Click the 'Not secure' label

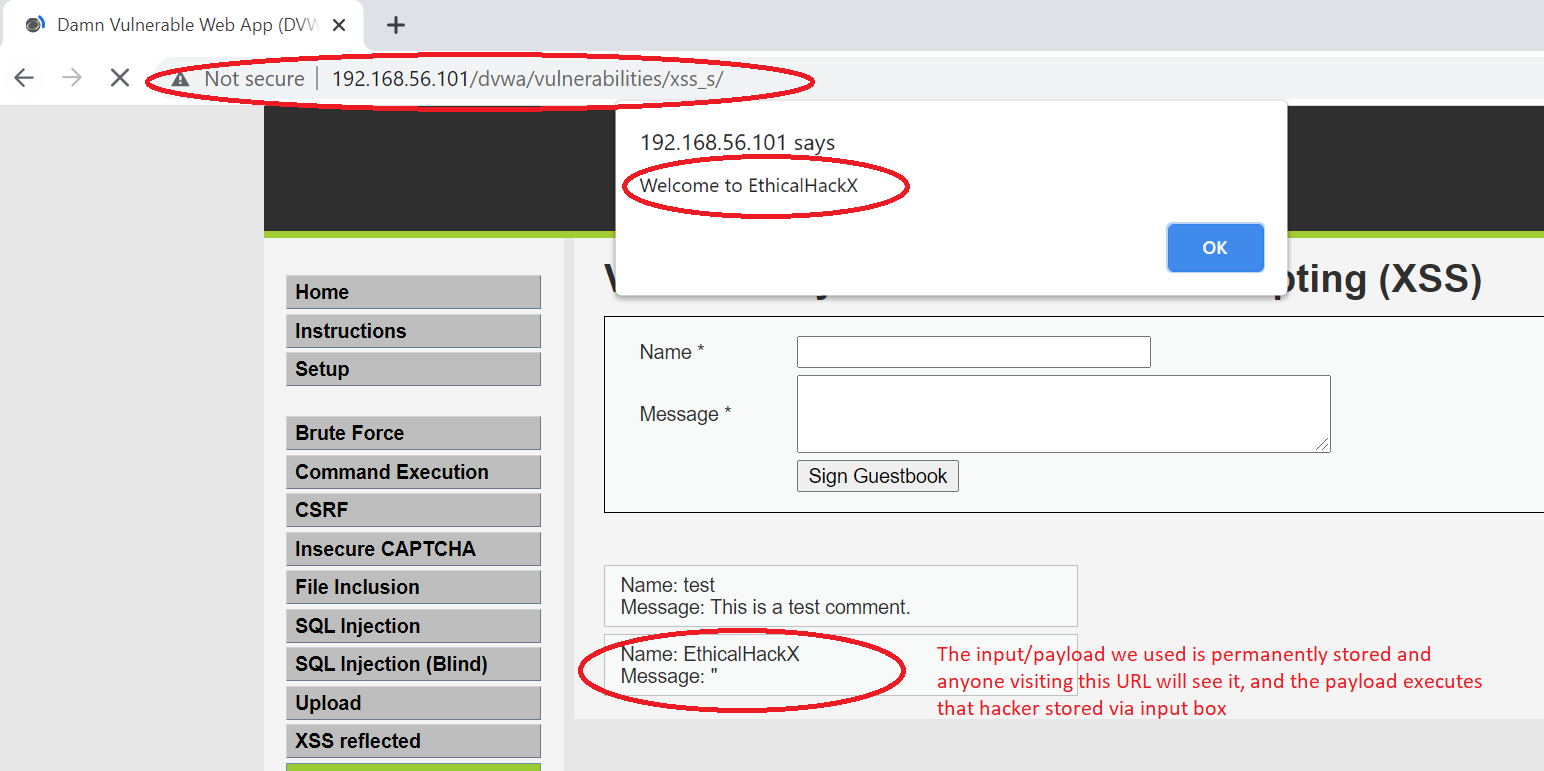(254, 79)
